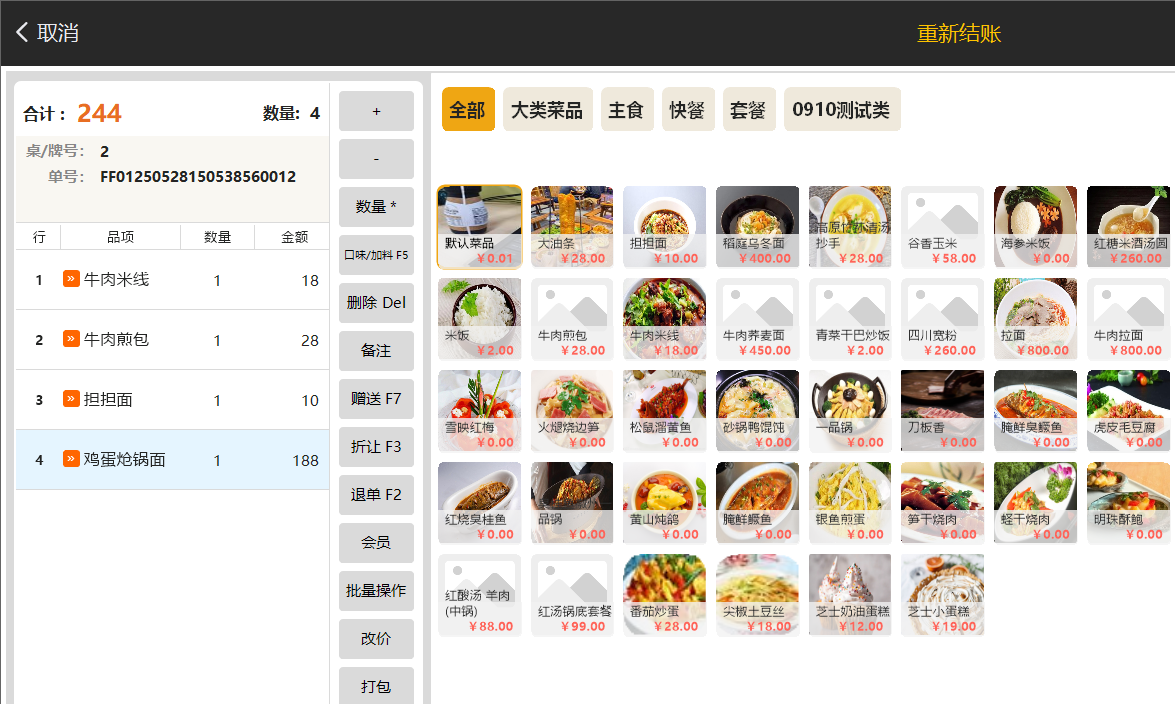Click the 重新结账 link in header
Image resolution: width=1175 pixels, height=704 pixels.
(958, 34)
